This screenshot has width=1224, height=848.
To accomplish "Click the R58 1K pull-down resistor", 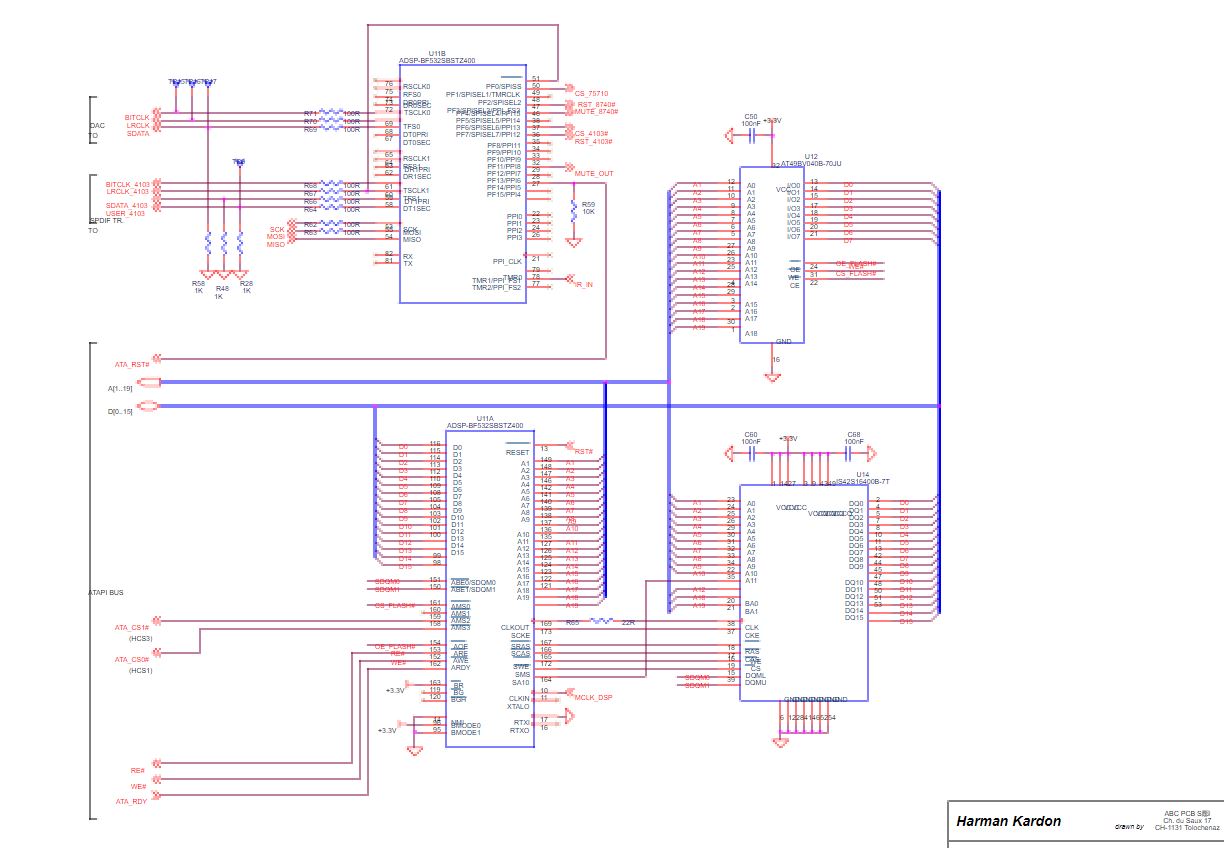I will click(x=207, y=245).
